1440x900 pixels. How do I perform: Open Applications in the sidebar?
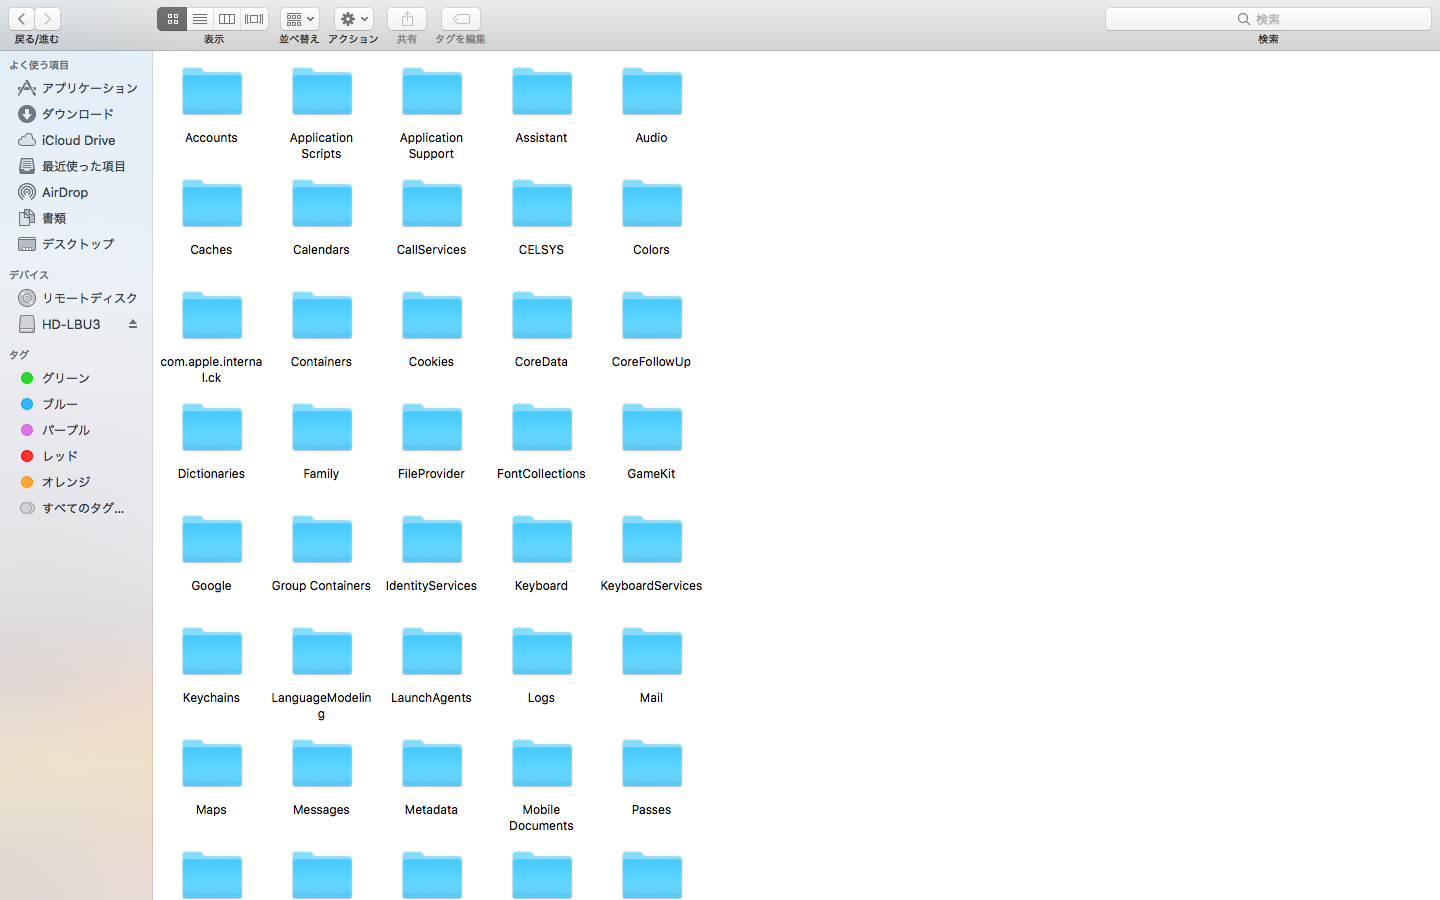pyautogui.click(x=77, y=88)
